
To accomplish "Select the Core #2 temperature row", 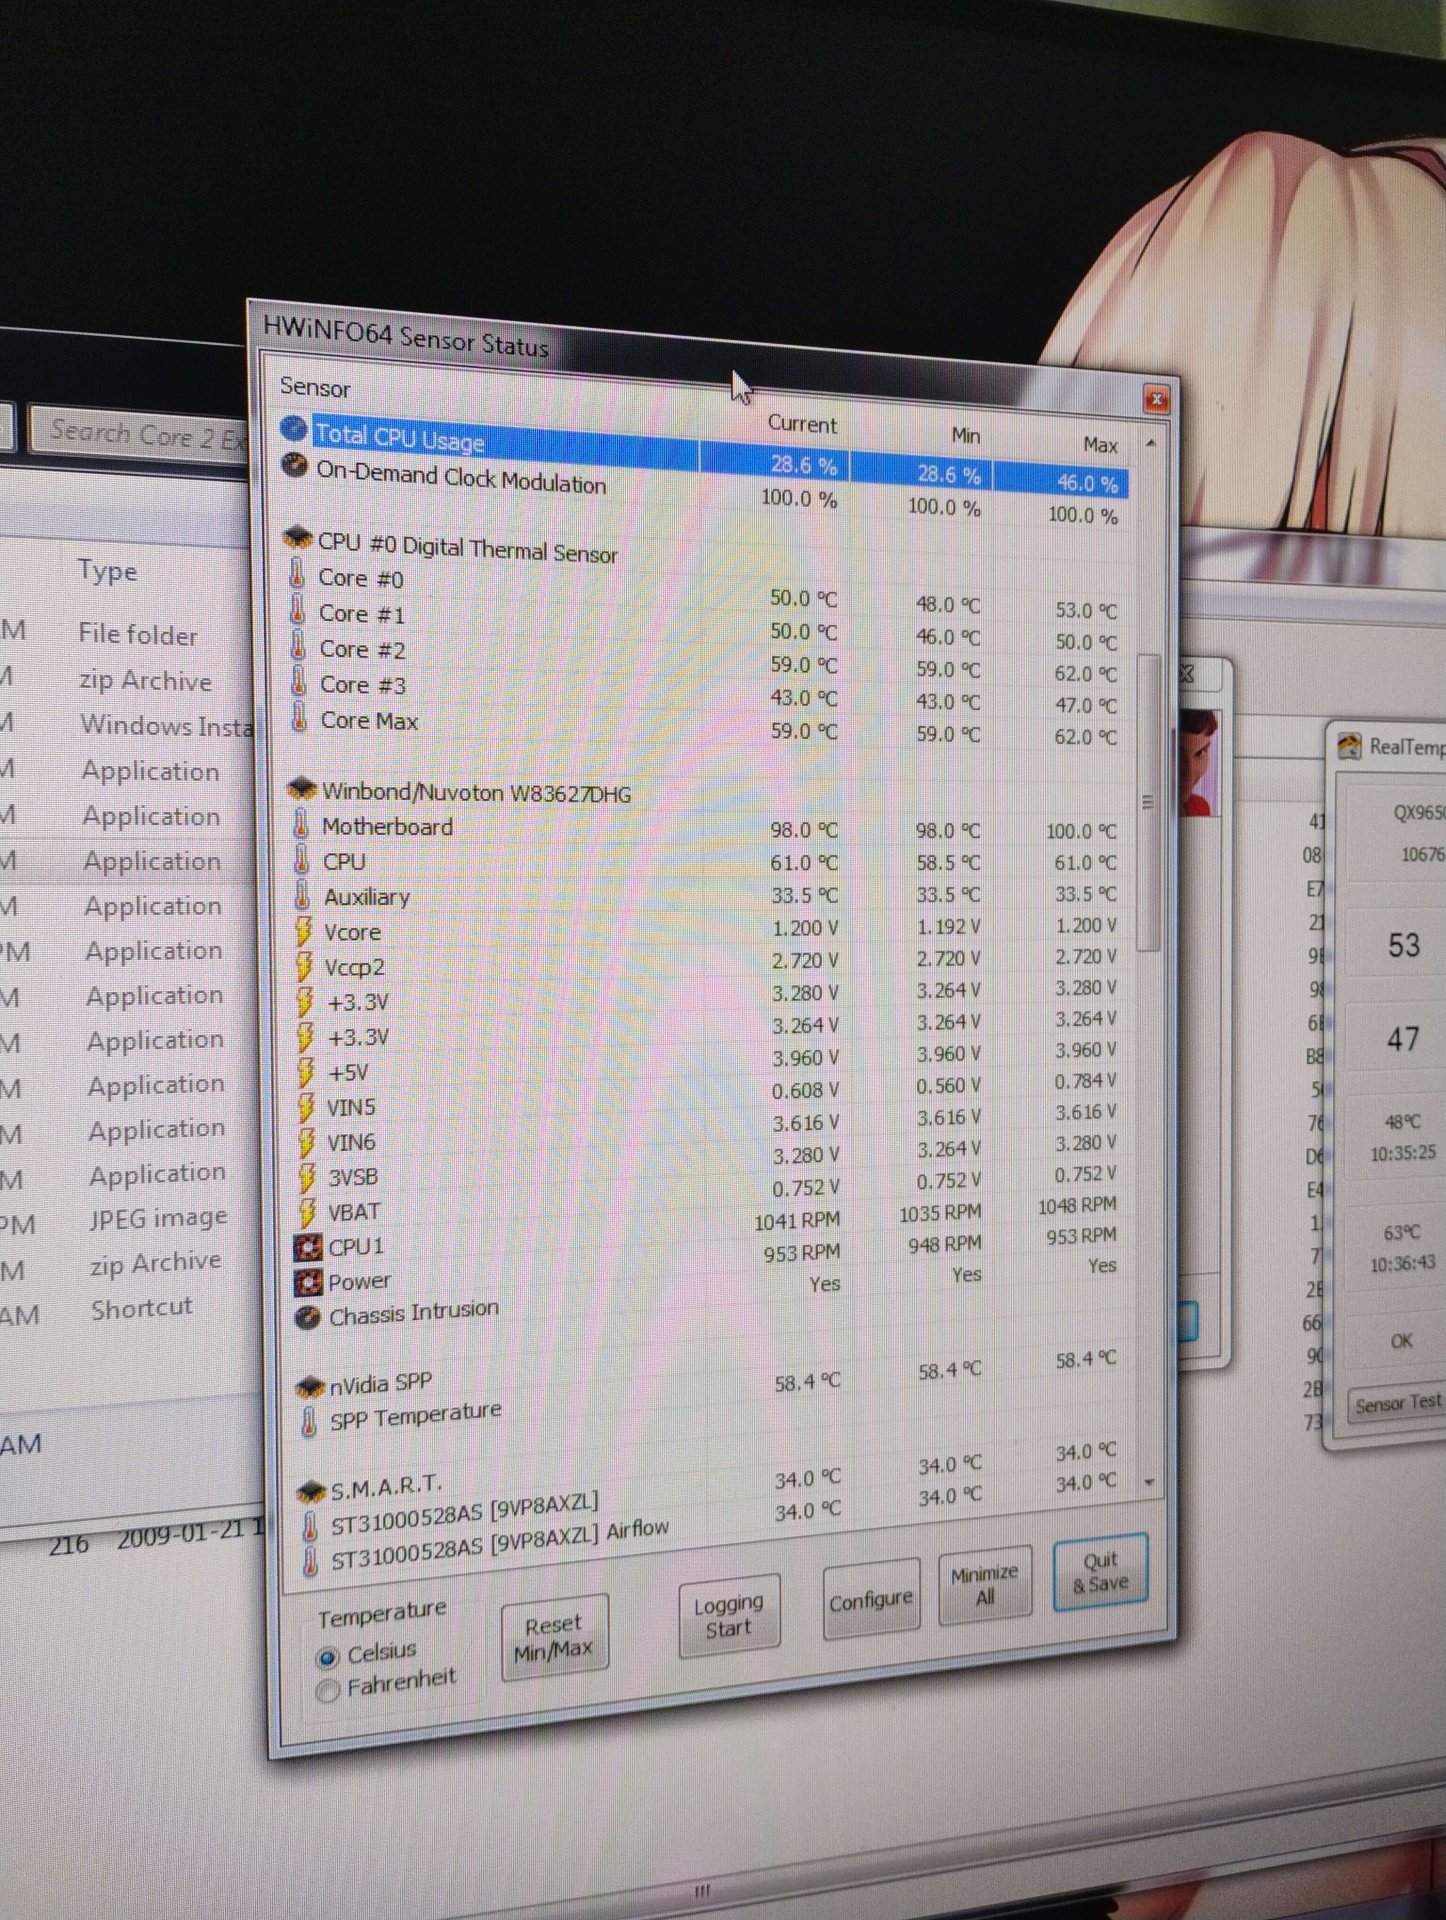I will click(362, 650).
